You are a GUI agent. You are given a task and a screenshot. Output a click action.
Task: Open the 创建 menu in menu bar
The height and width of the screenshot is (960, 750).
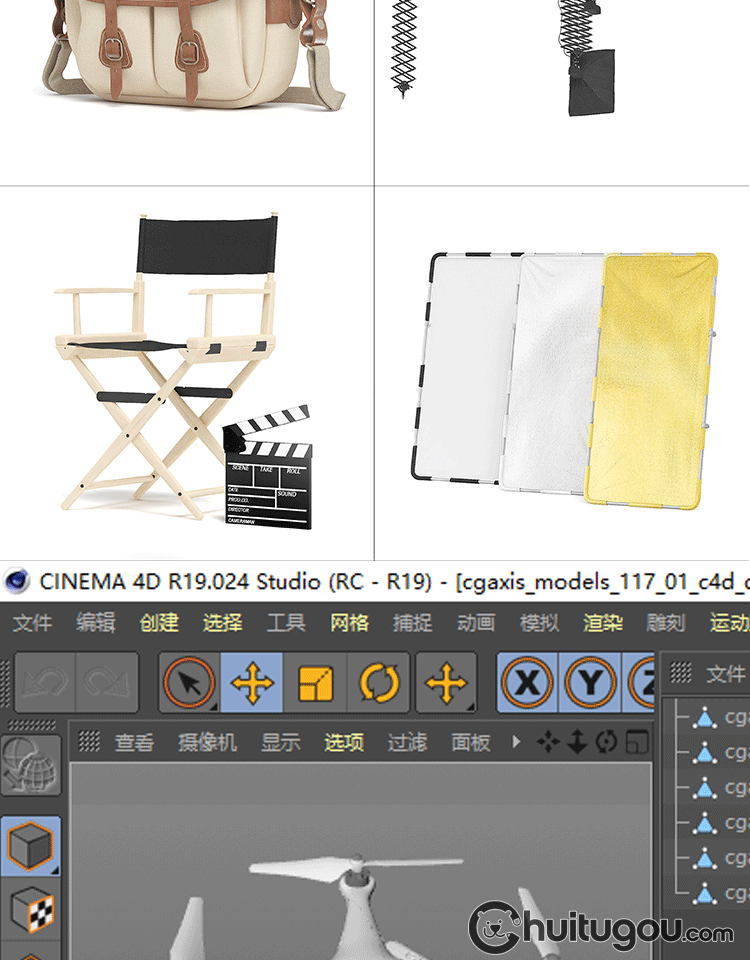(159, 622)
